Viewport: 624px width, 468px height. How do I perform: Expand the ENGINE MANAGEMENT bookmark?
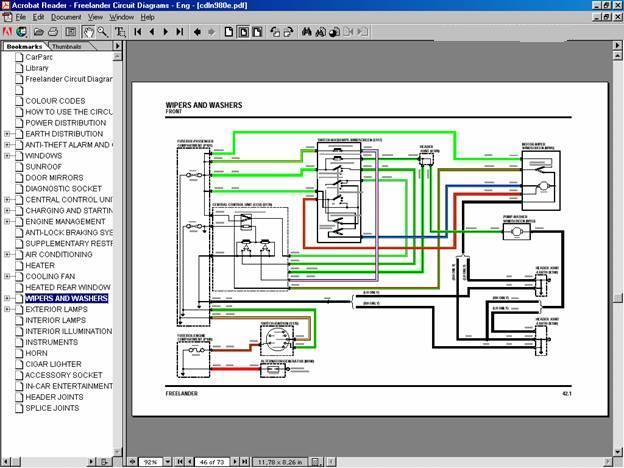coord(7,221)
